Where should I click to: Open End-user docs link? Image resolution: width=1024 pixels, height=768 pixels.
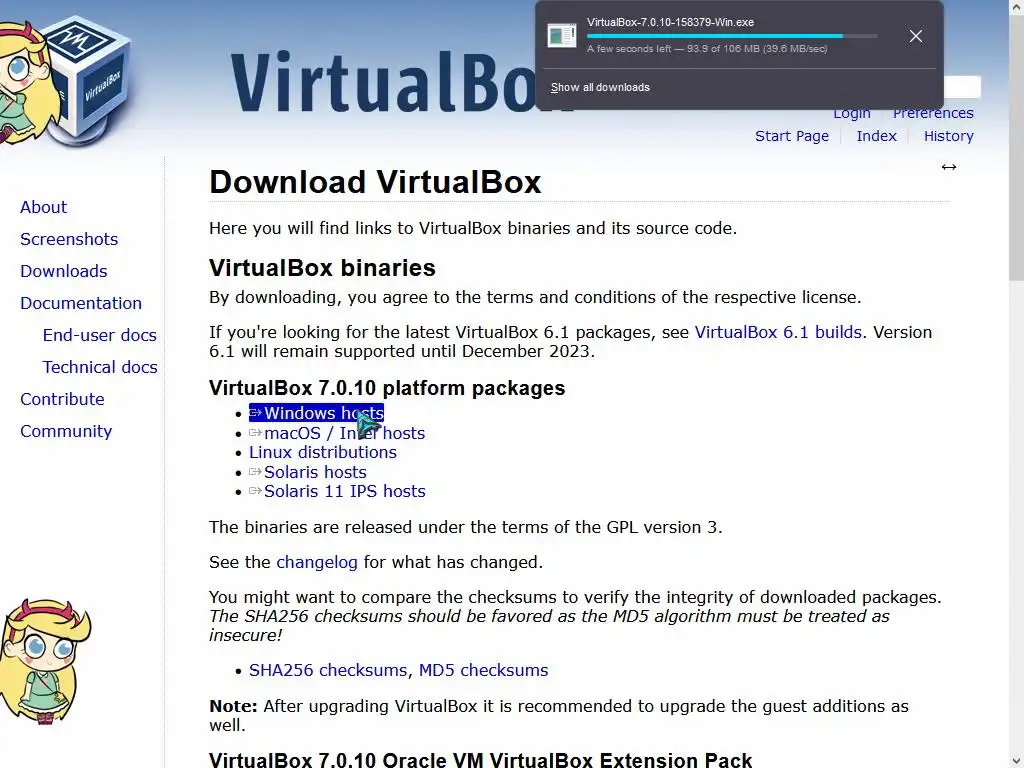coord(100,335)
